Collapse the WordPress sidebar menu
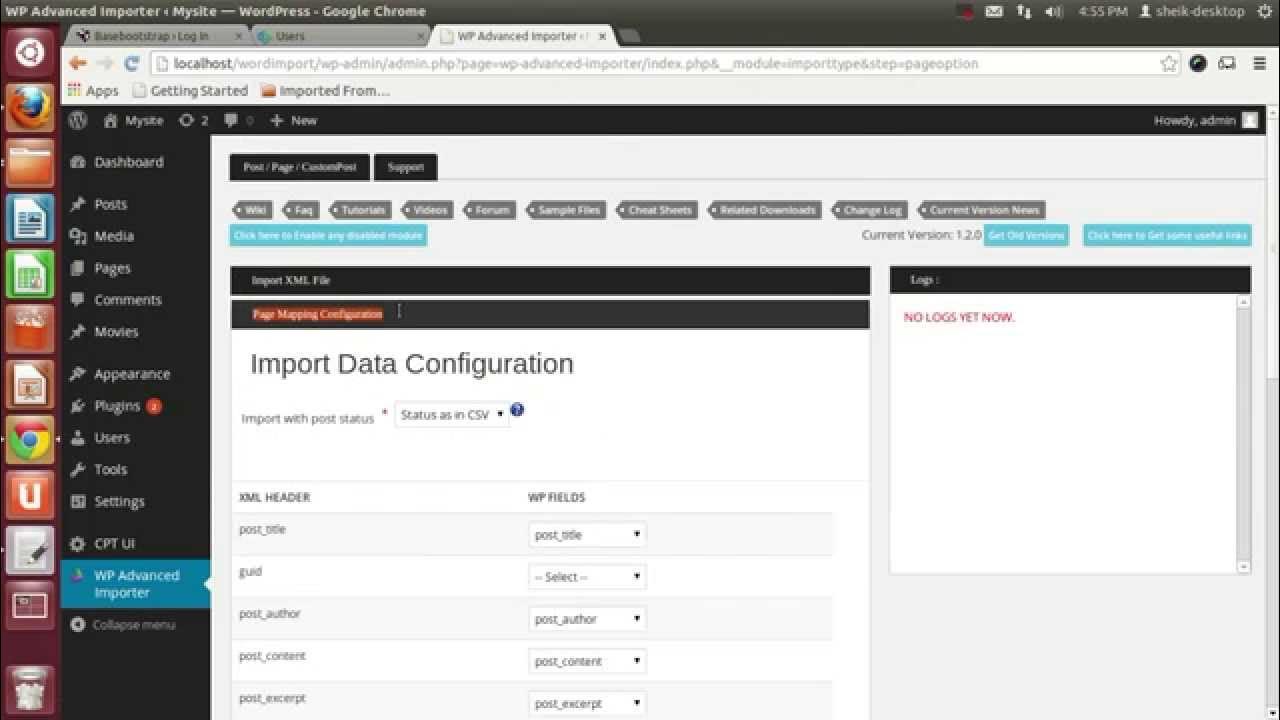The width and height of the screenshot is (1280, 720). click(x=122, y=625)
